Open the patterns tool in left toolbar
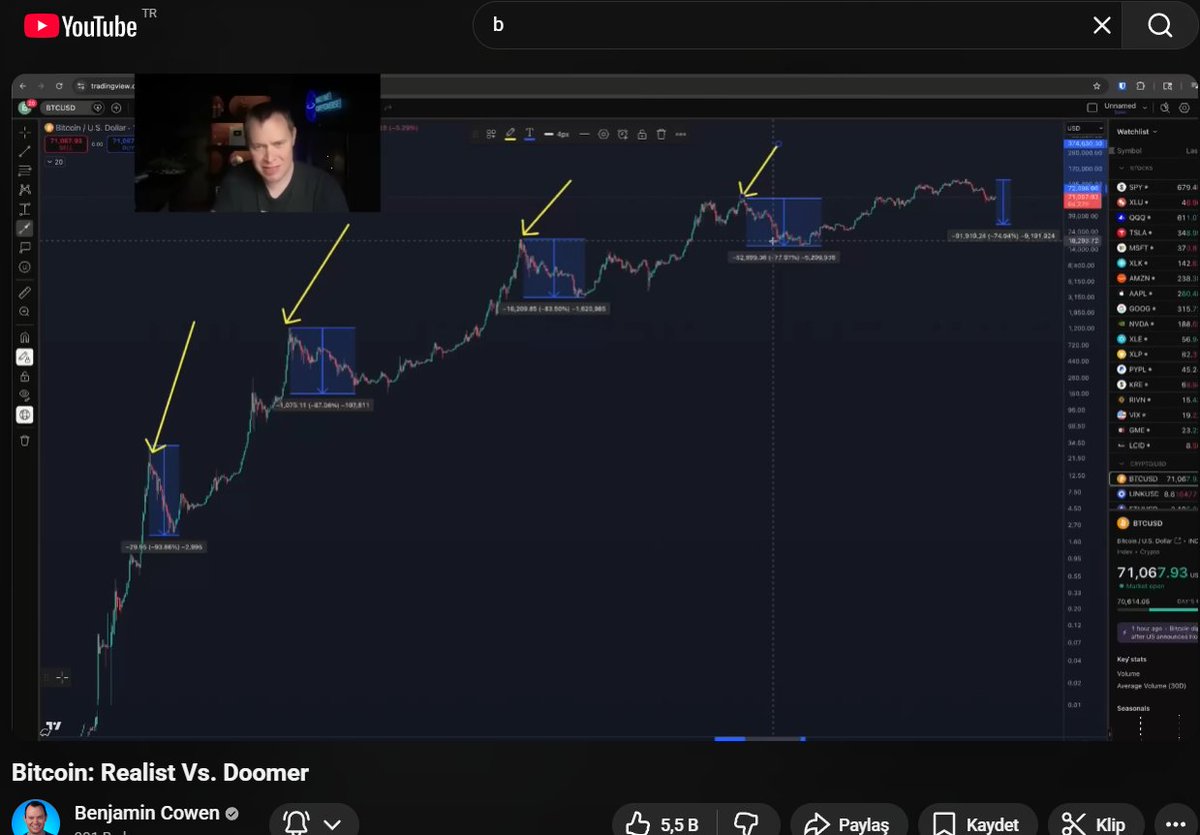 [25, 189]
